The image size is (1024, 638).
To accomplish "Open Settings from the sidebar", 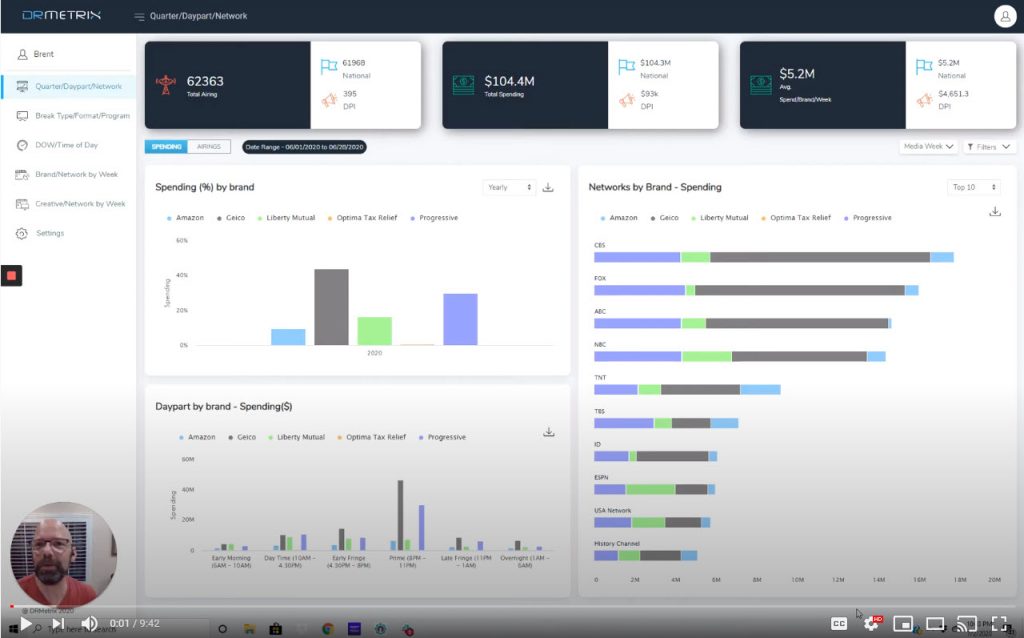I will 50,233.
